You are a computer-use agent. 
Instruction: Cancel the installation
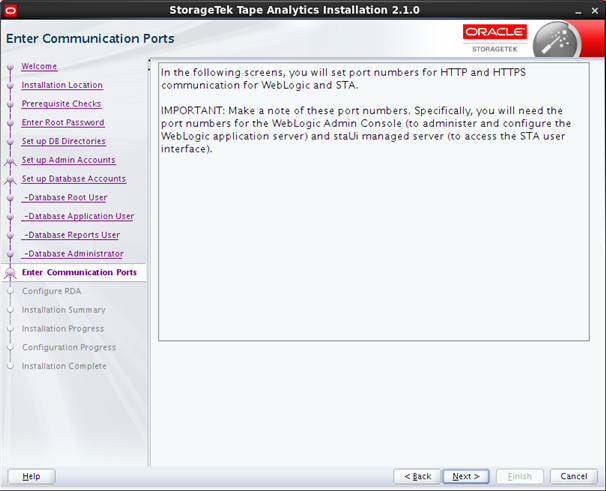click(574, 476)
